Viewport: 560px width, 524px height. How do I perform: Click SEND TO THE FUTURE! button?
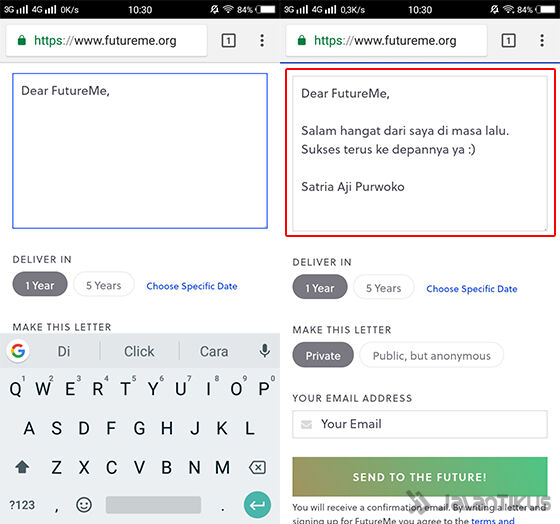pyautogui.click(x=420, y=477)
